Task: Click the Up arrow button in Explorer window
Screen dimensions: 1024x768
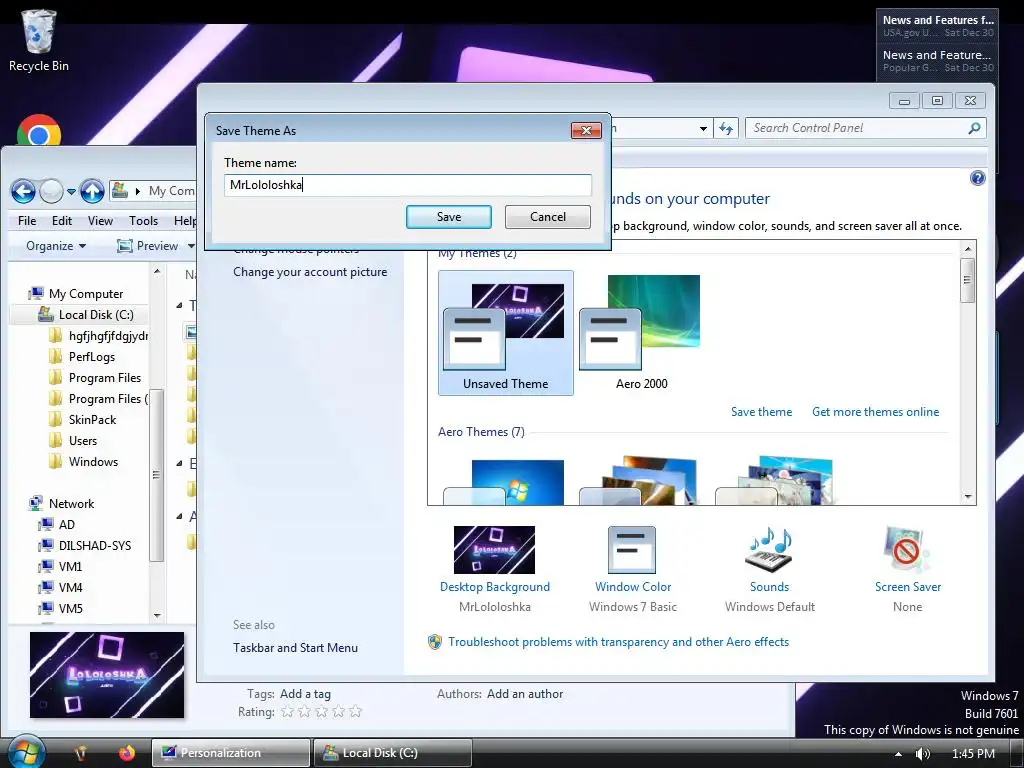Action: pyautogui.click(x=92, y=191)
